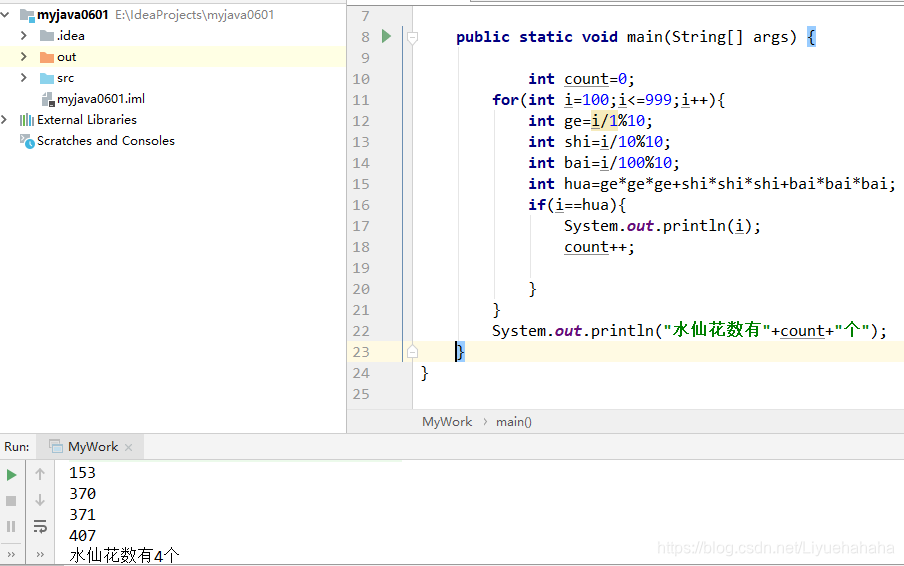The image size is (904, 566).
Task: Click the output '水仙花数有4个'
Action: pos(125,556)
